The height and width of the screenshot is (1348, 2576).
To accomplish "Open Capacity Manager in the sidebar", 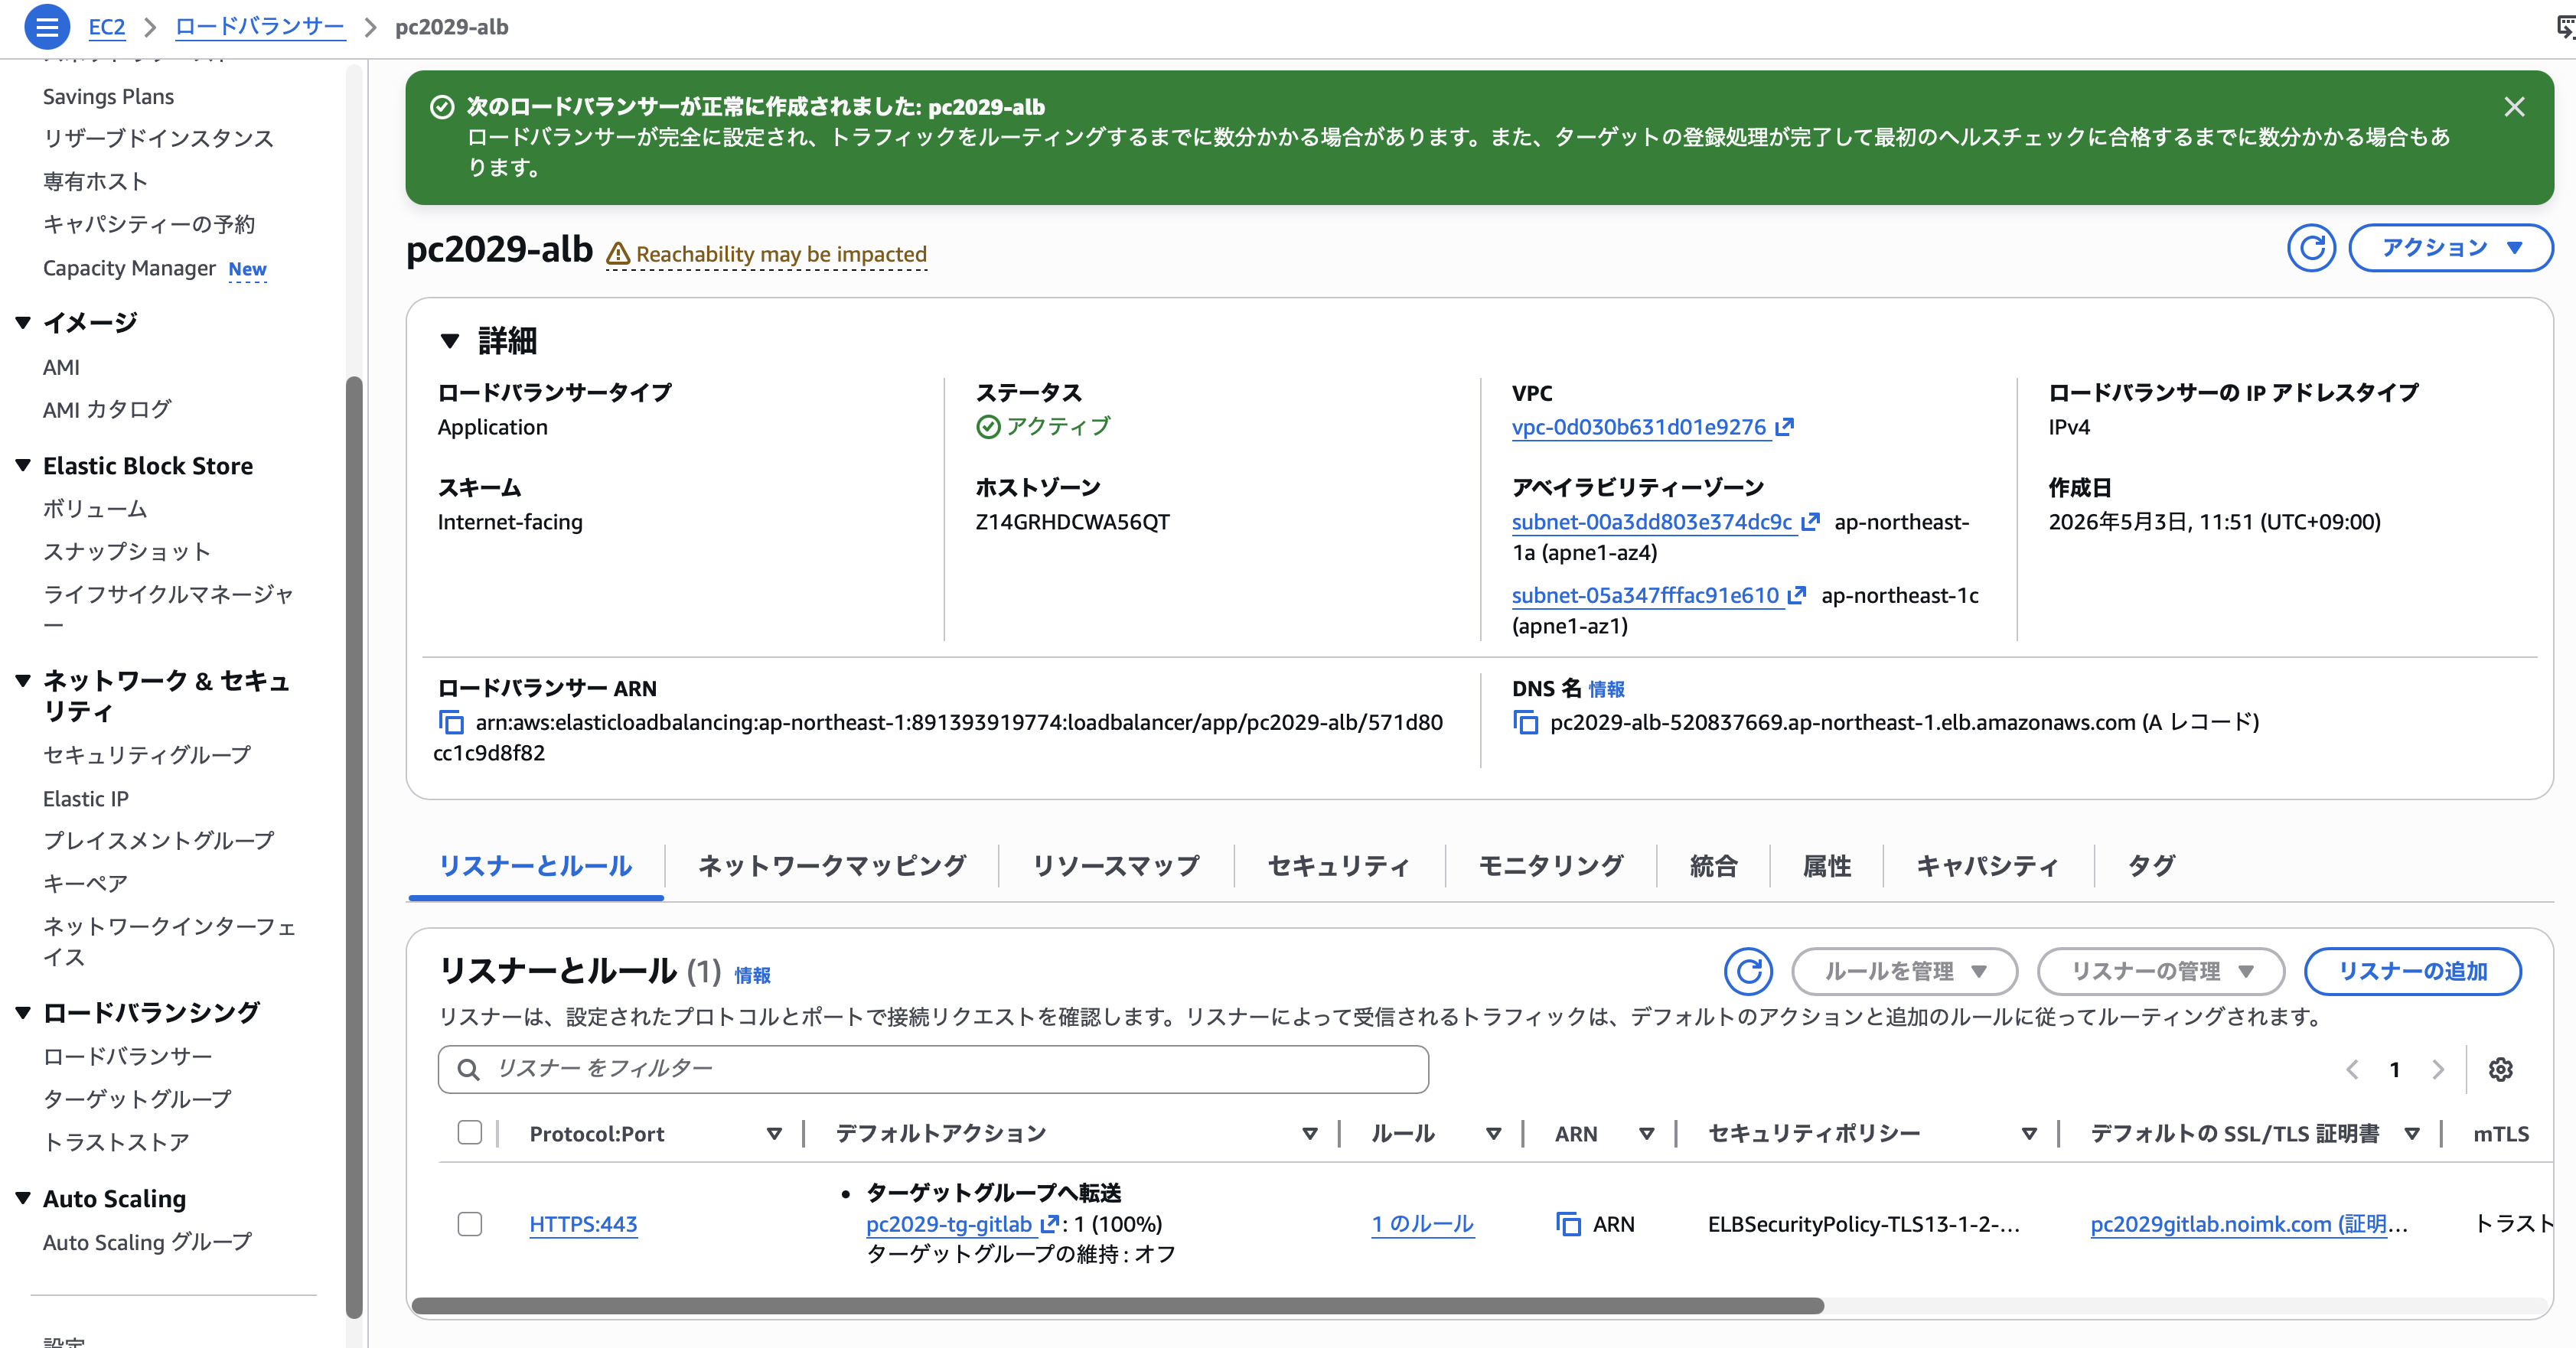I will [129, 268].
